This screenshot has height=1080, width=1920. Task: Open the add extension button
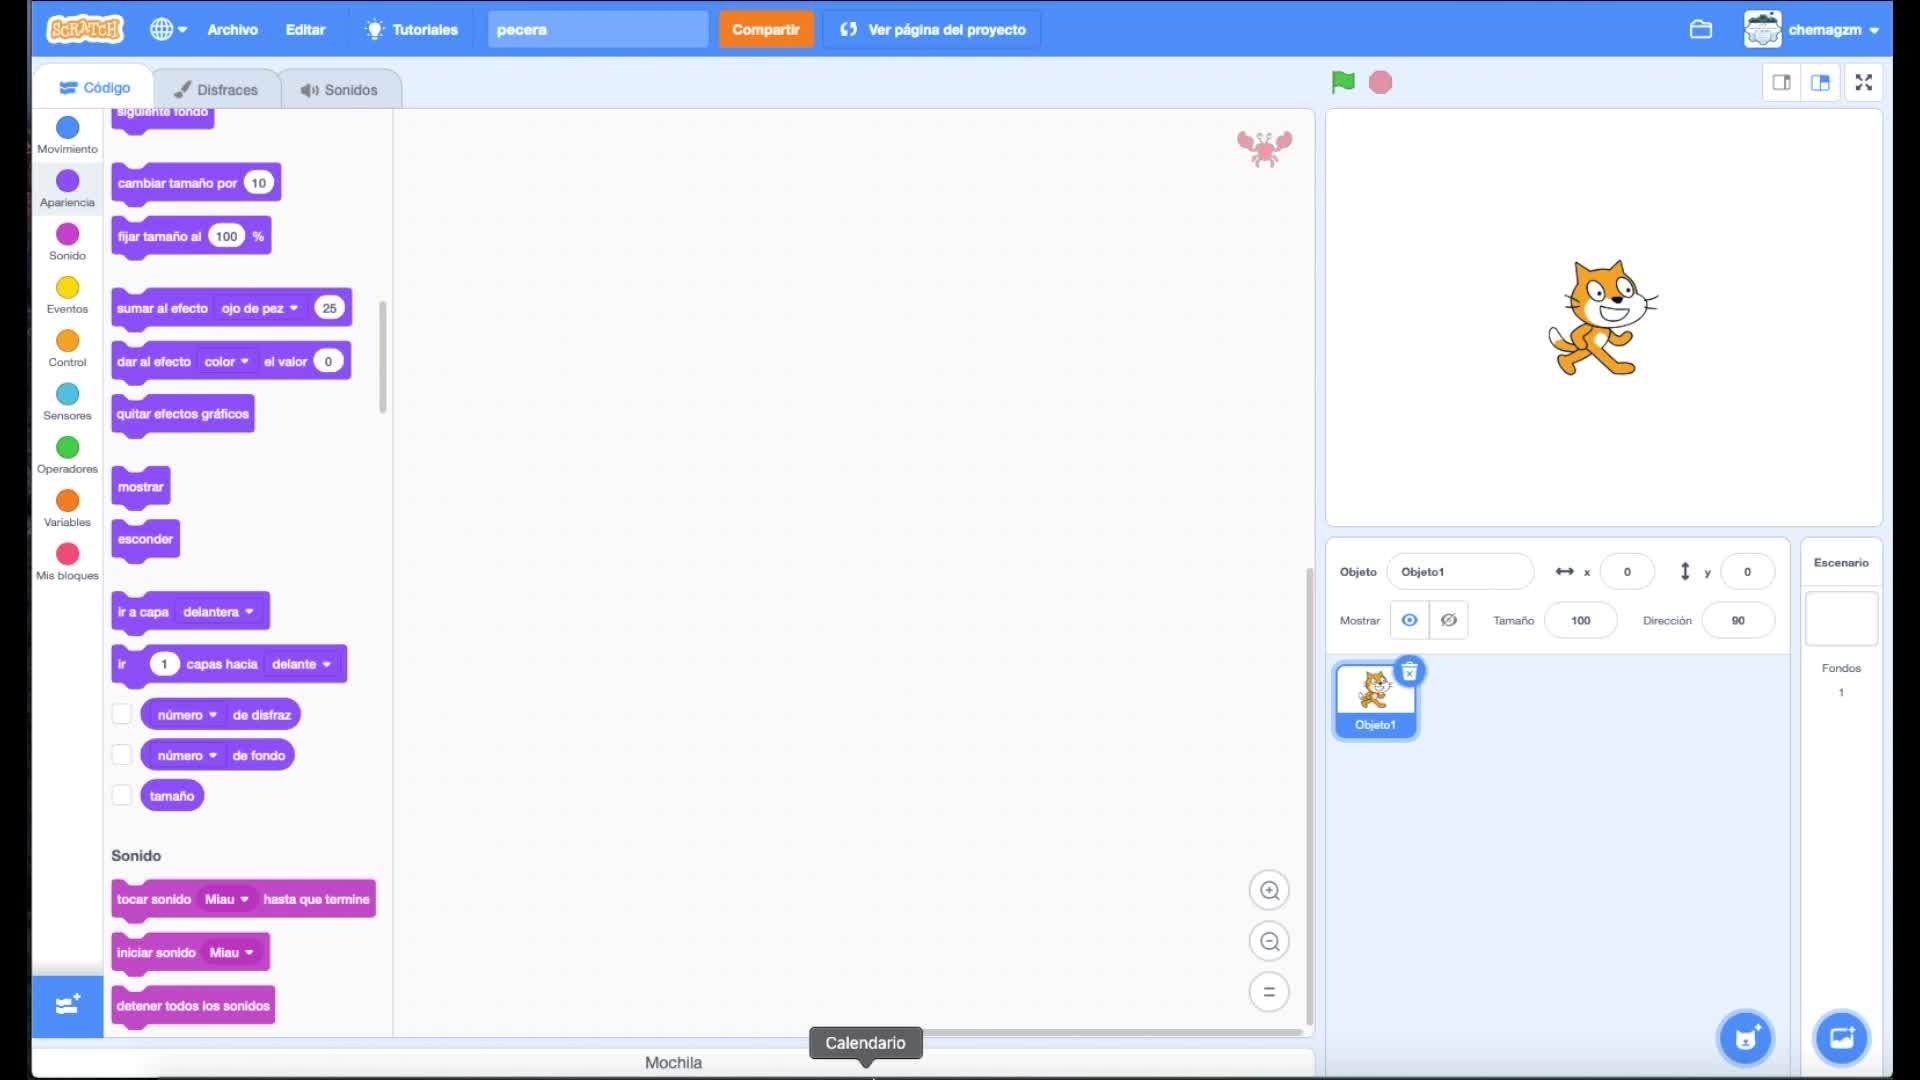click(67, 1005)
